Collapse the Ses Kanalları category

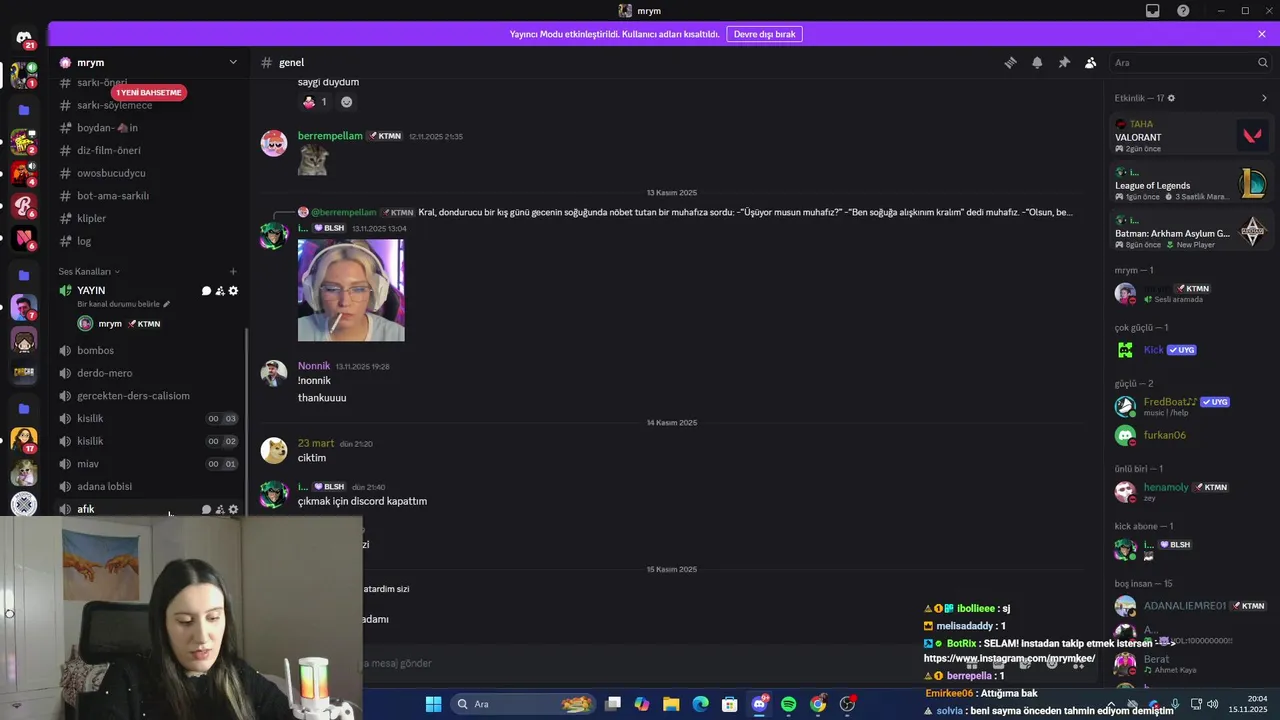tap(89, 271)
